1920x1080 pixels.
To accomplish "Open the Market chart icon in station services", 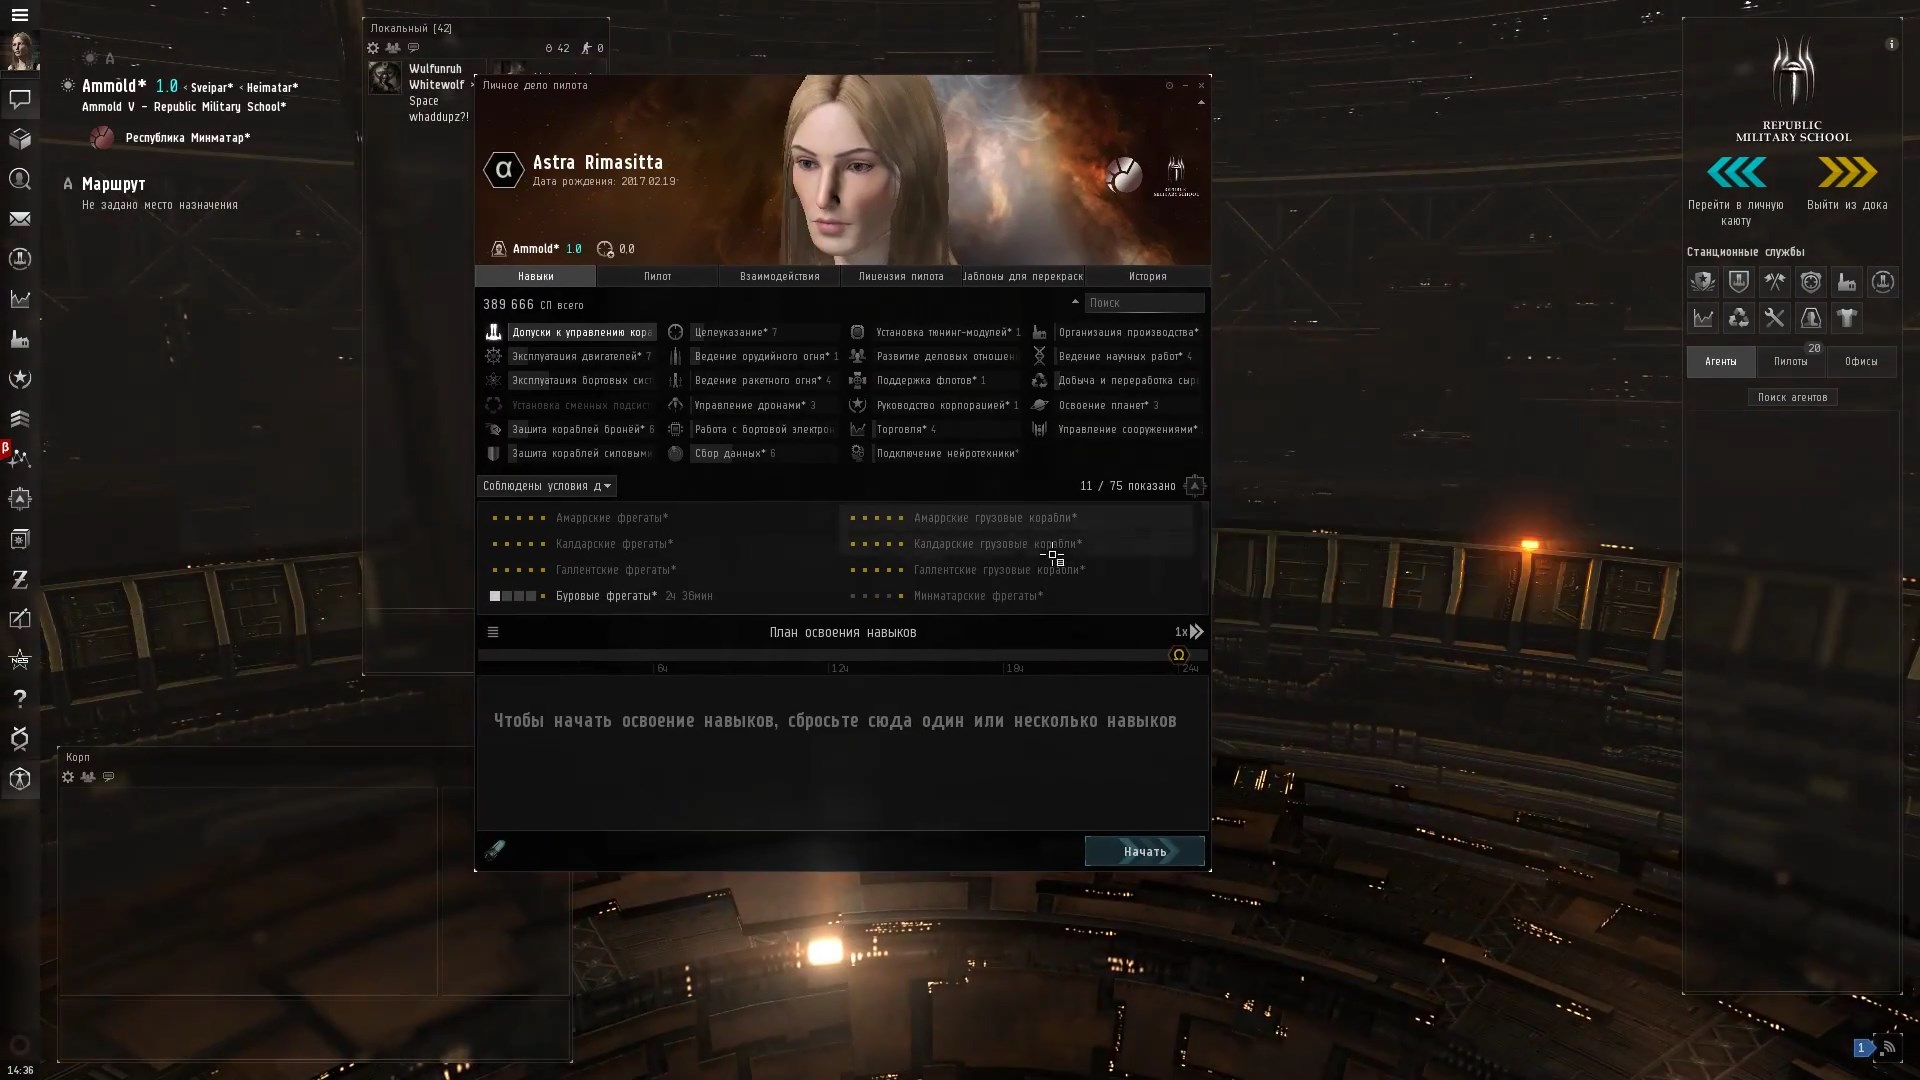I will (1703, 318).
